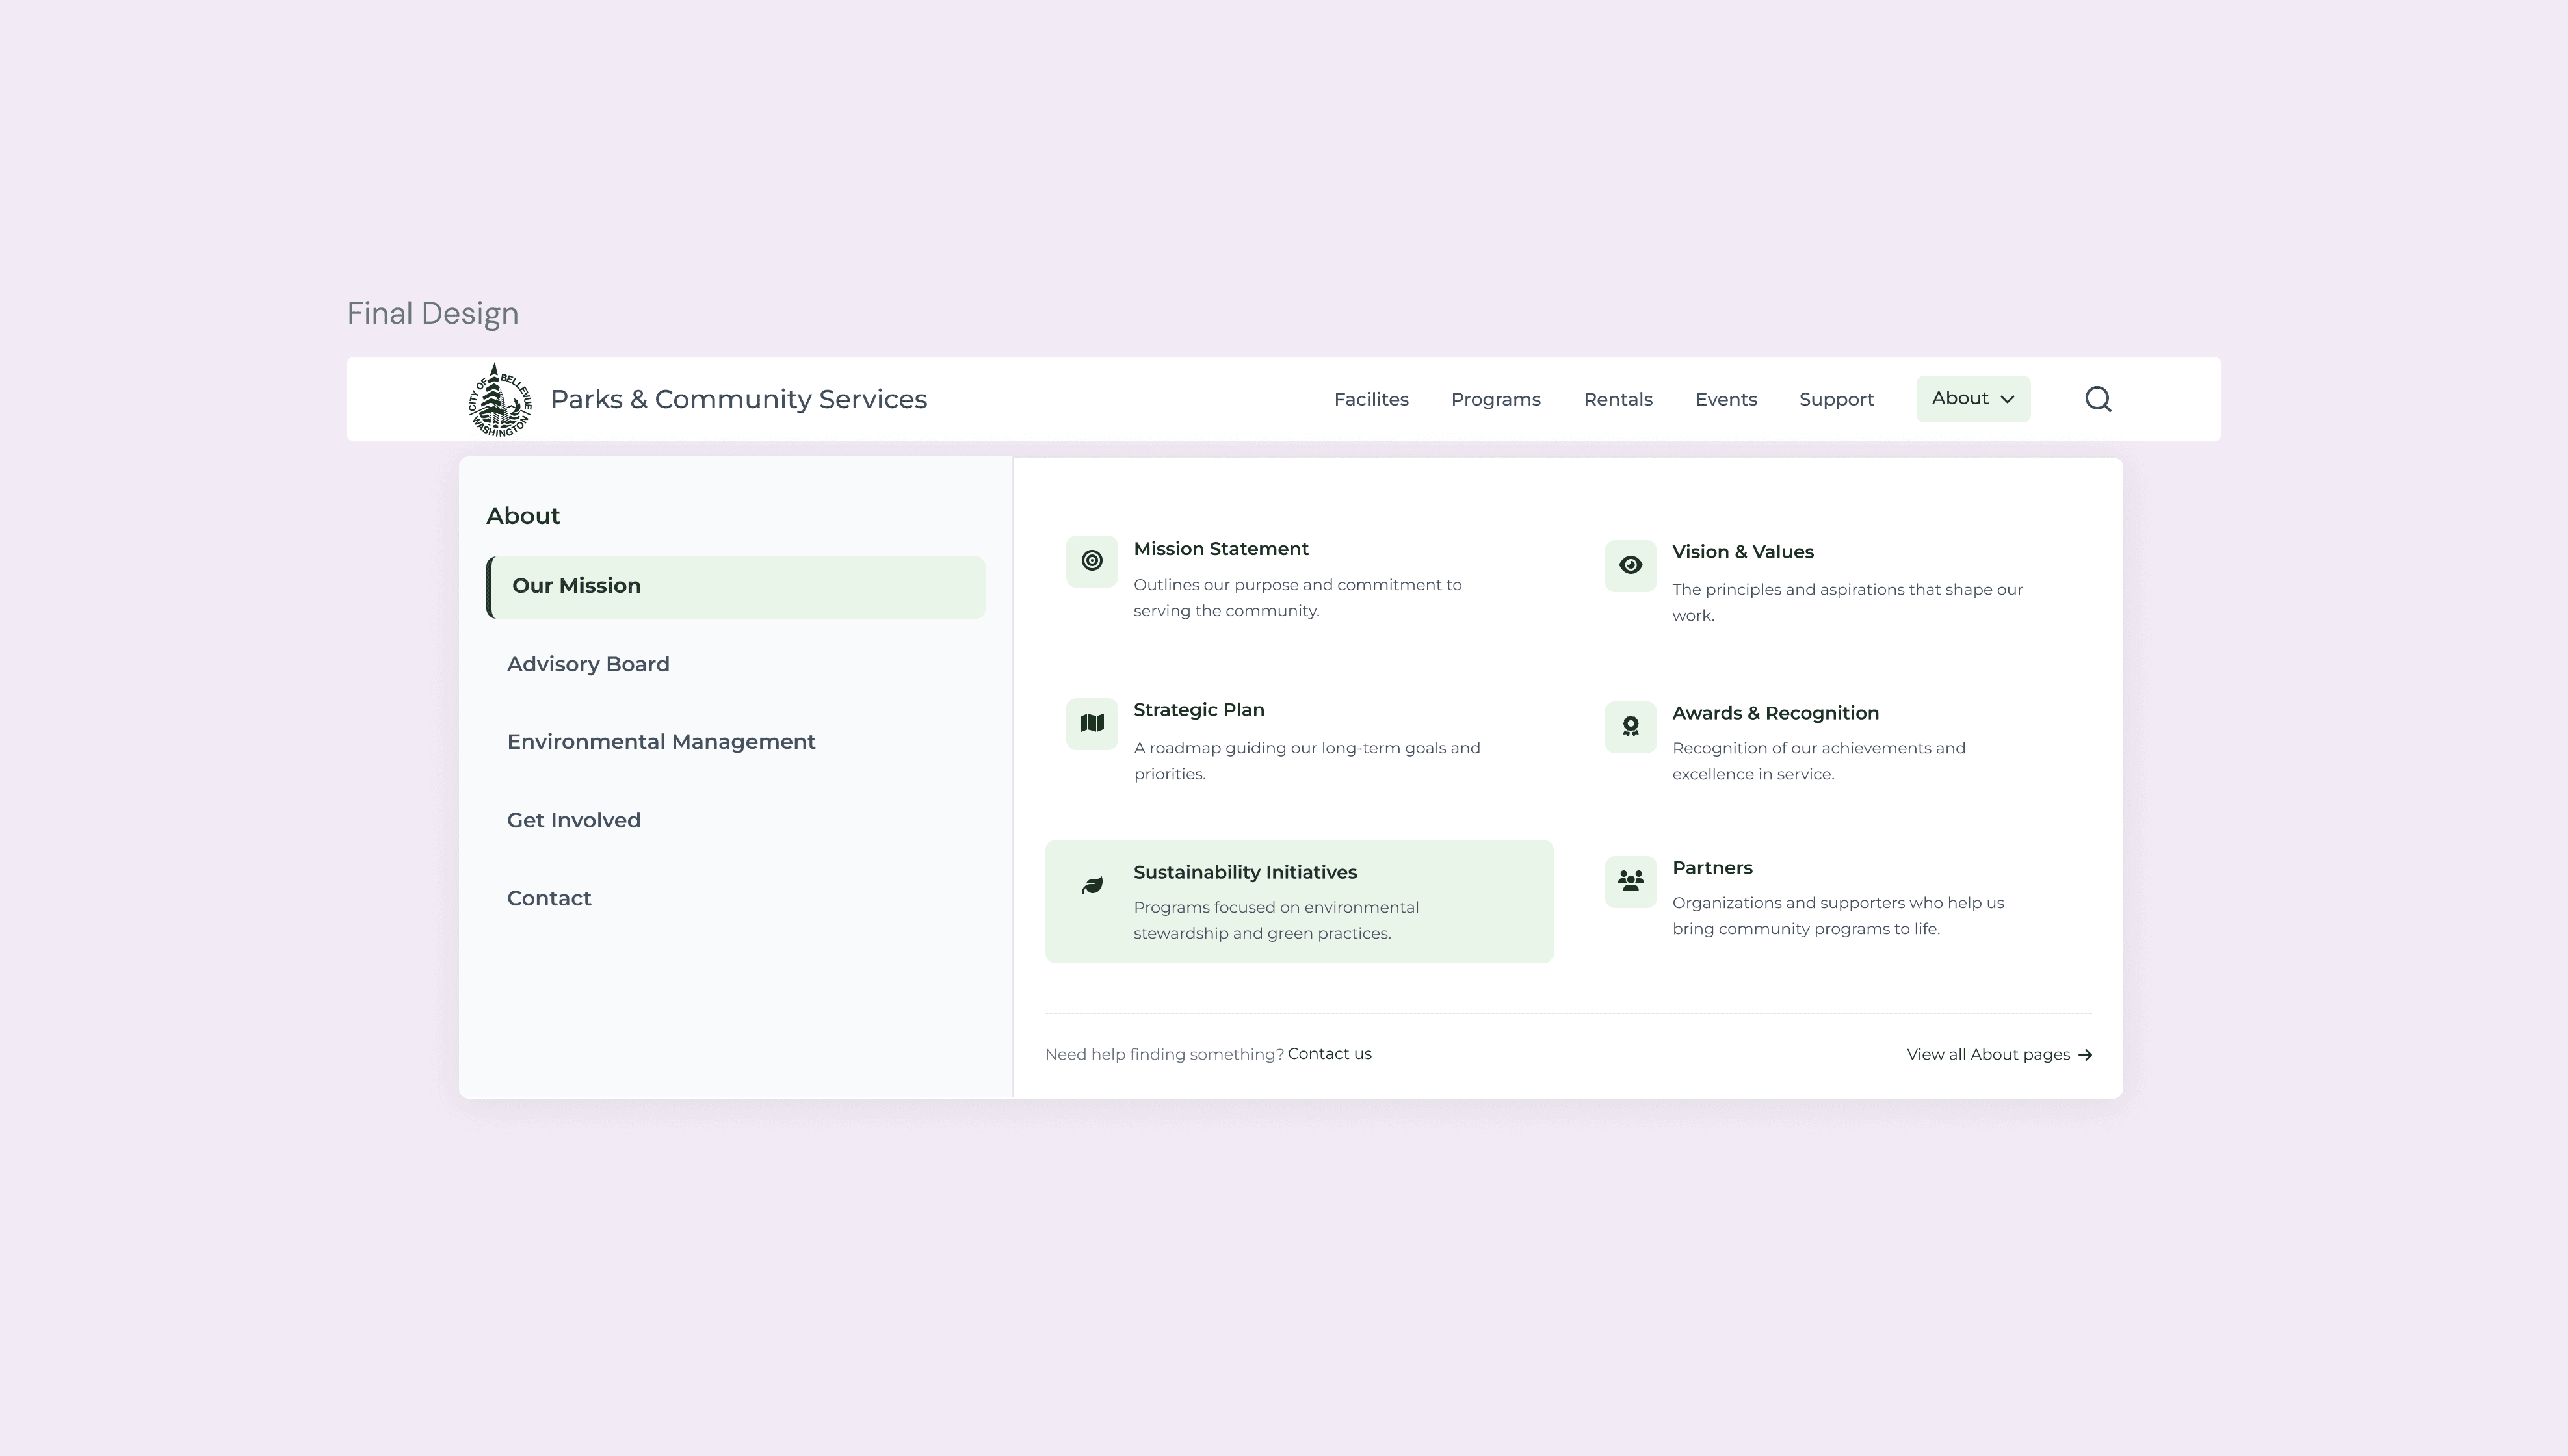The height and width of the screenshot is (1456, 2568).
Task: Click the Partners people icon
Action: tap(1630, 882)
